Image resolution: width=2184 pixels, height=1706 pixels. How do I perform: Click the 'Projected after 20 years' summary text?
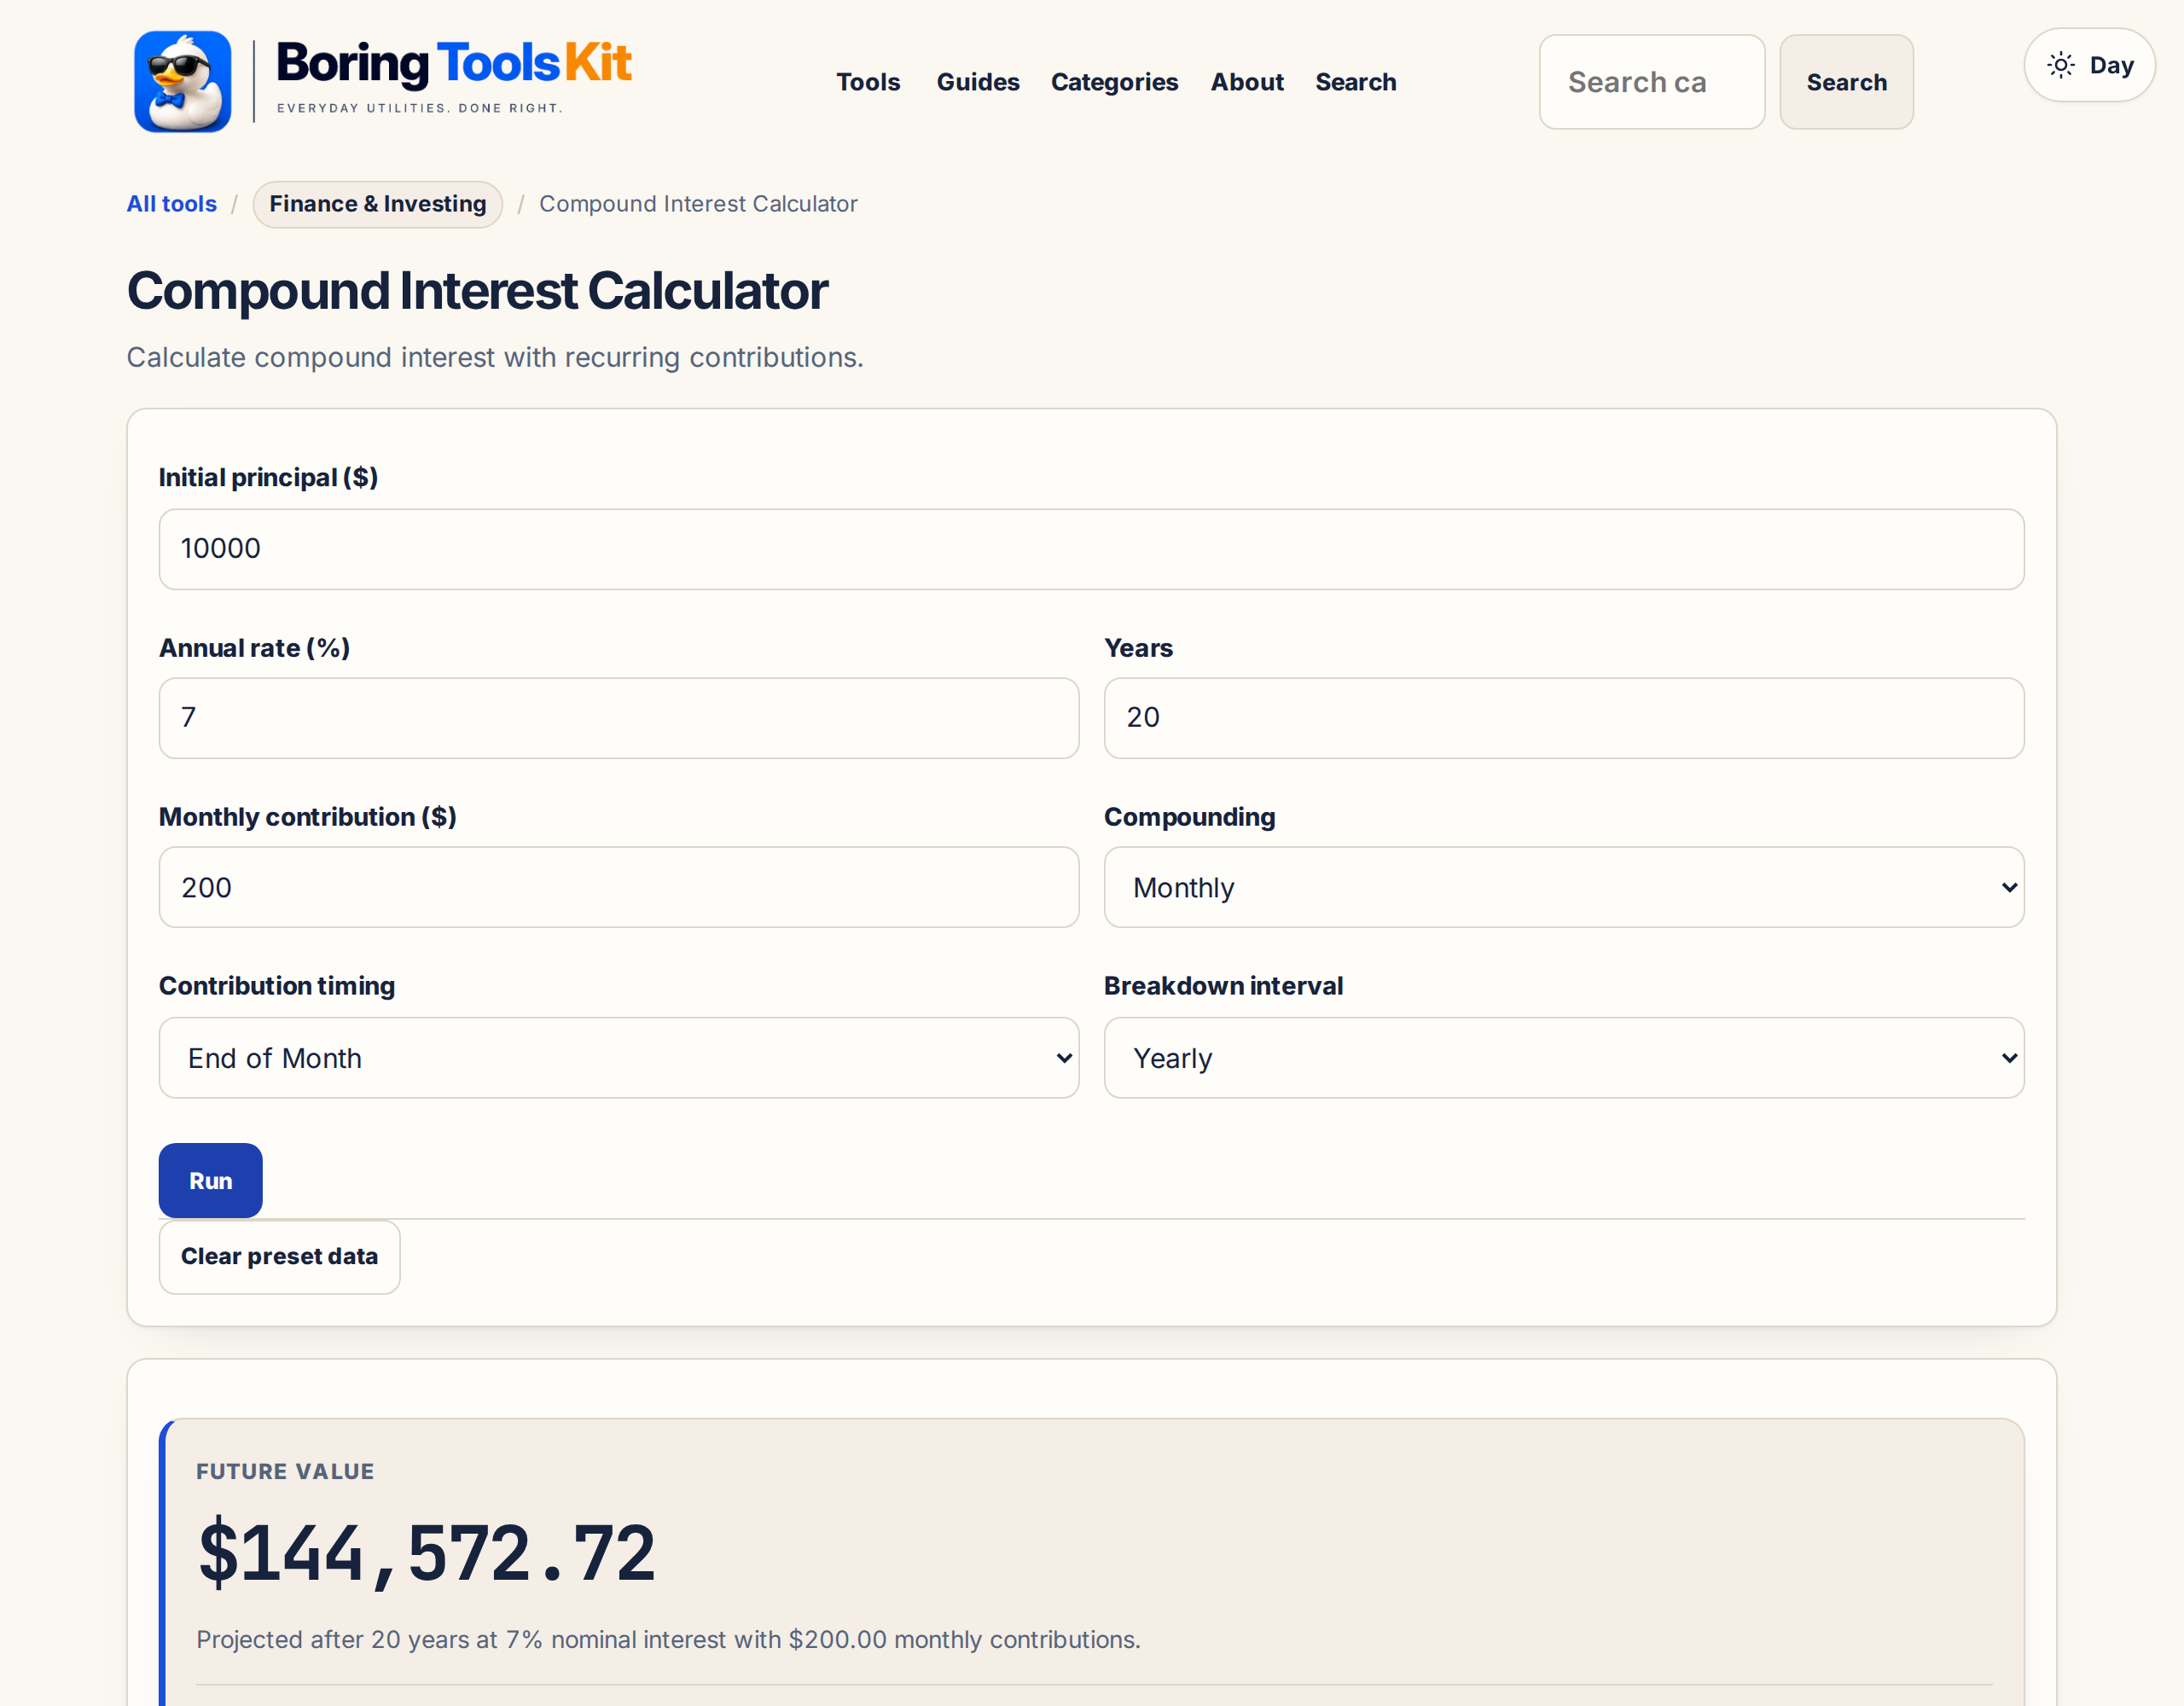668,1639
